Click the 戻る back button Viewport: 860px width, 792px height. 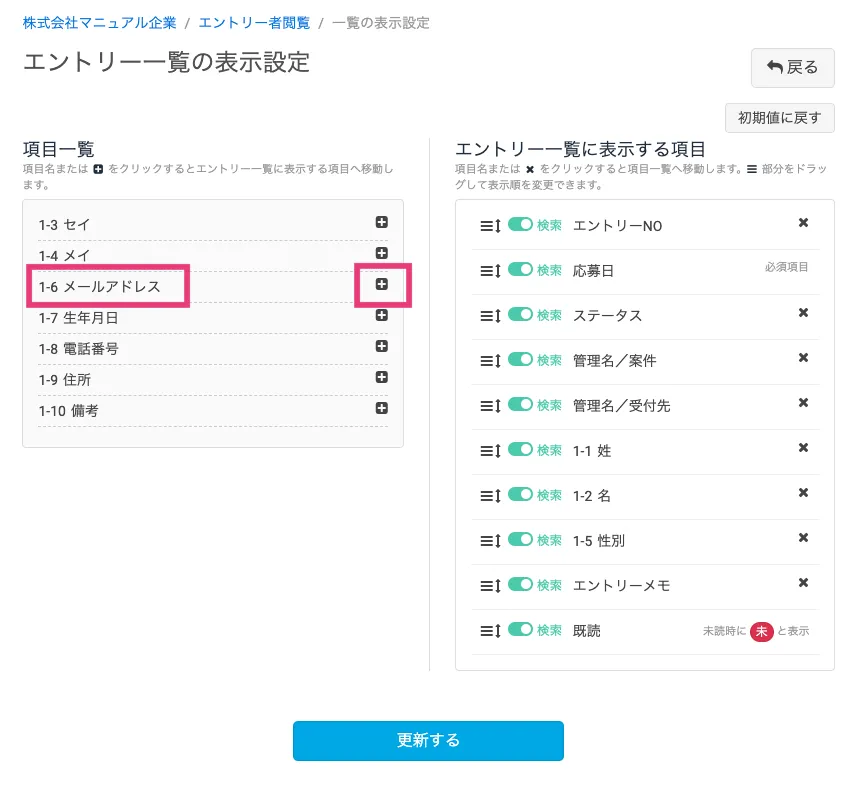[x=792, y=67]
